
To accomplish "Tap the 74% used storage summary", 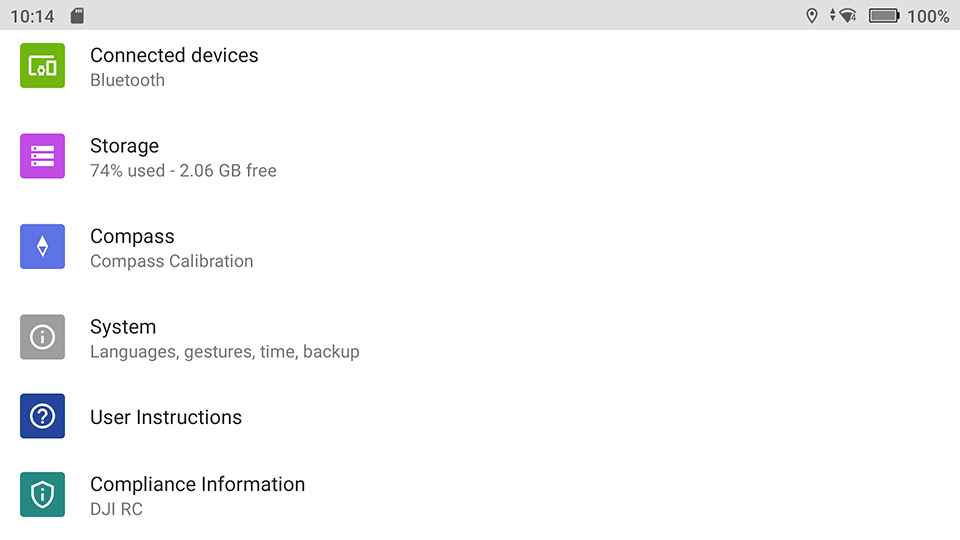I will (183, 171).
